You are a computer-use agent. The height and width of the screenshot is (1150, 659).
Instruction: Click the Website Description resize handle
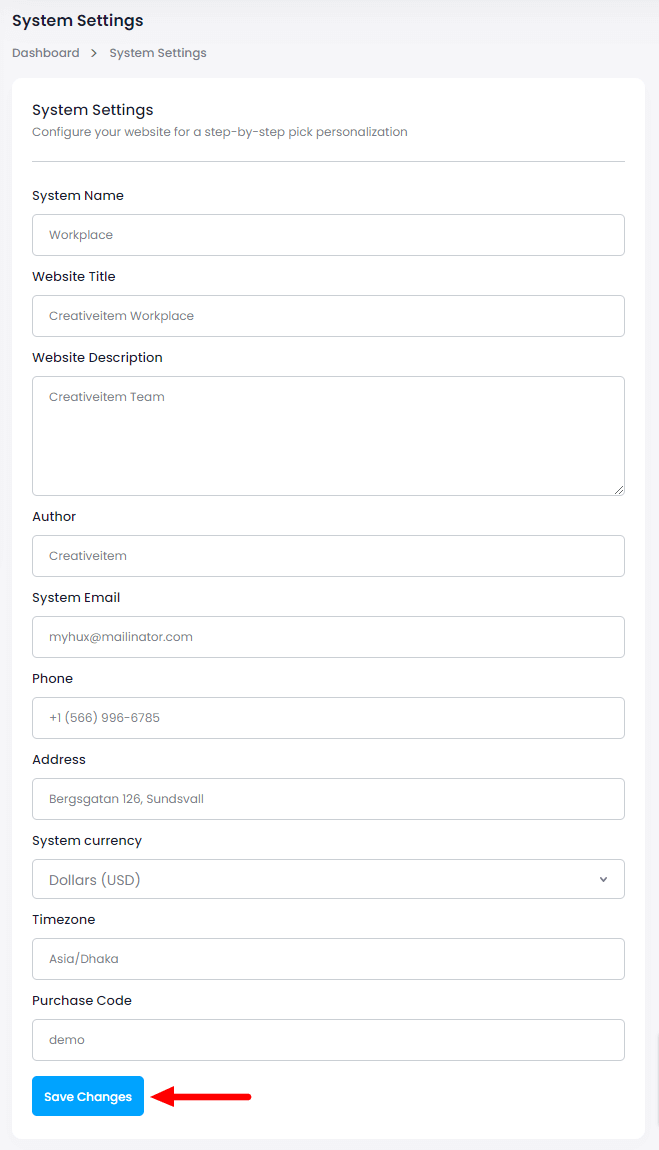coord(619,489)
